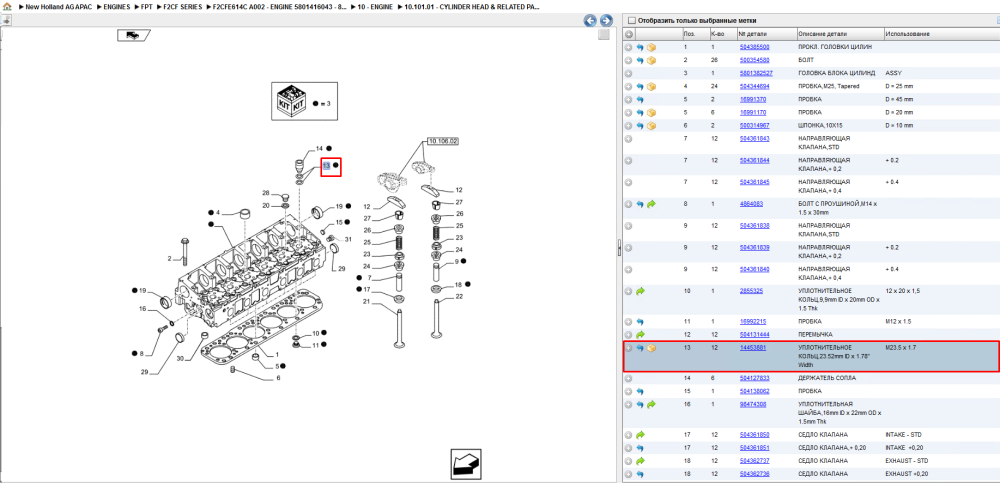Click blue arrow on 14453881 row
The image size is (1000, 483).
click(640, 348)
